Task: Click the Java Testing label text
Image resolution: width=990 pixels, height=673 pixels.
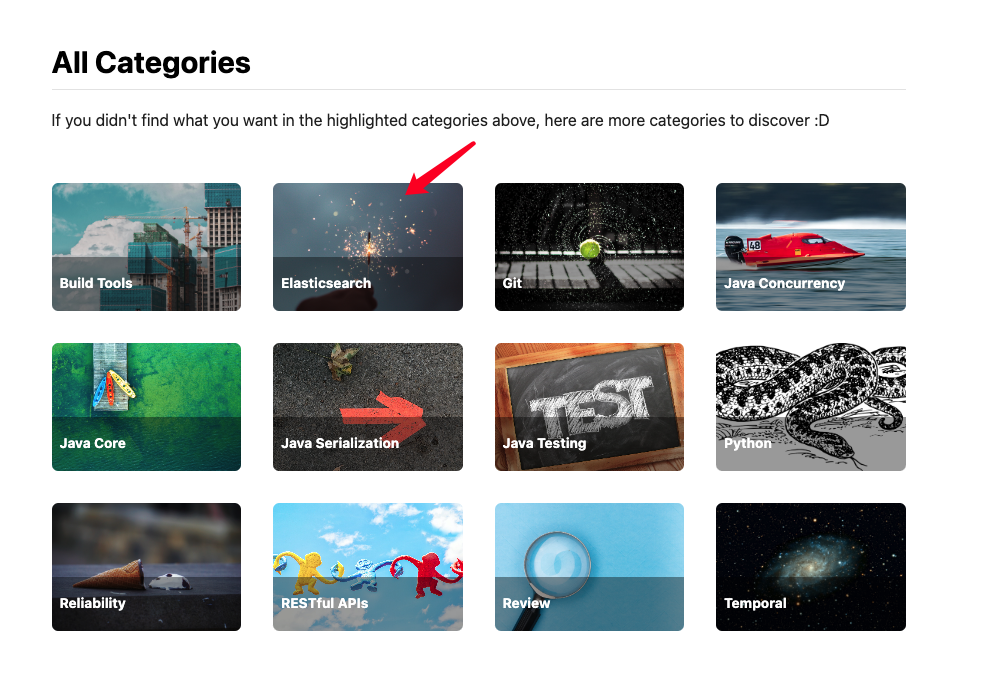Action: point(544,443)
